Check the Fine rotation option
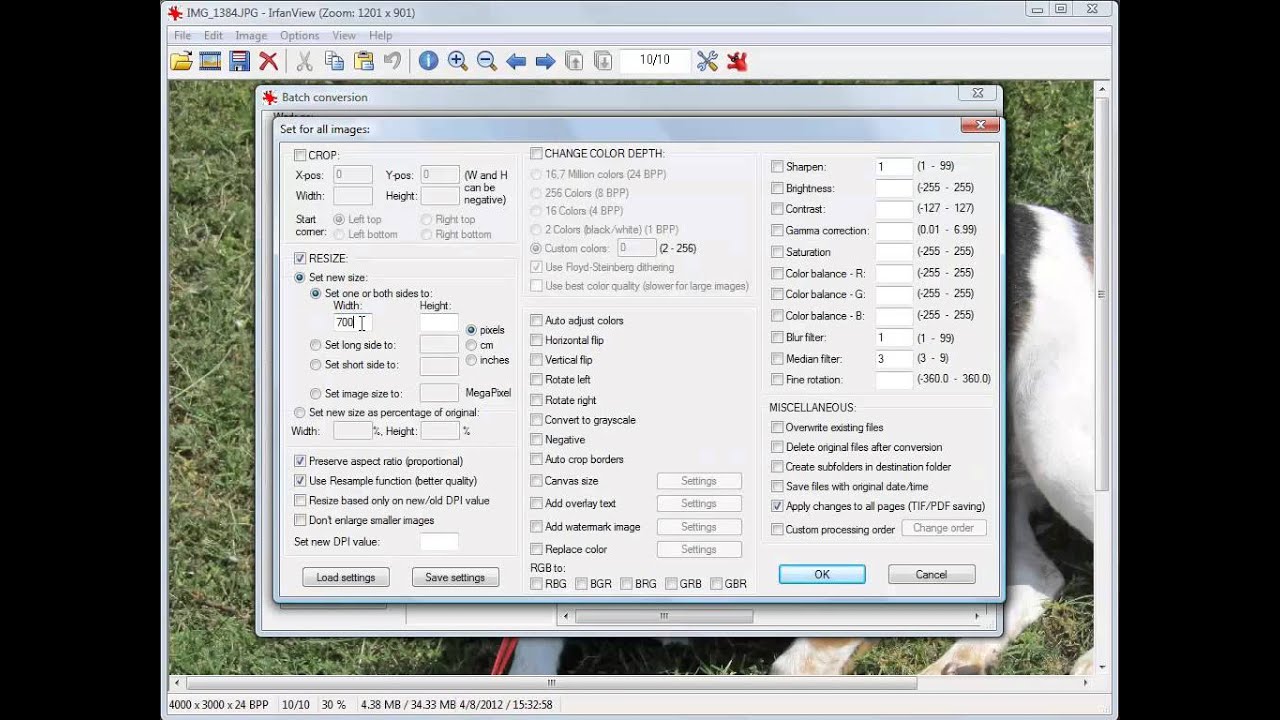 (x=777, y=380)
